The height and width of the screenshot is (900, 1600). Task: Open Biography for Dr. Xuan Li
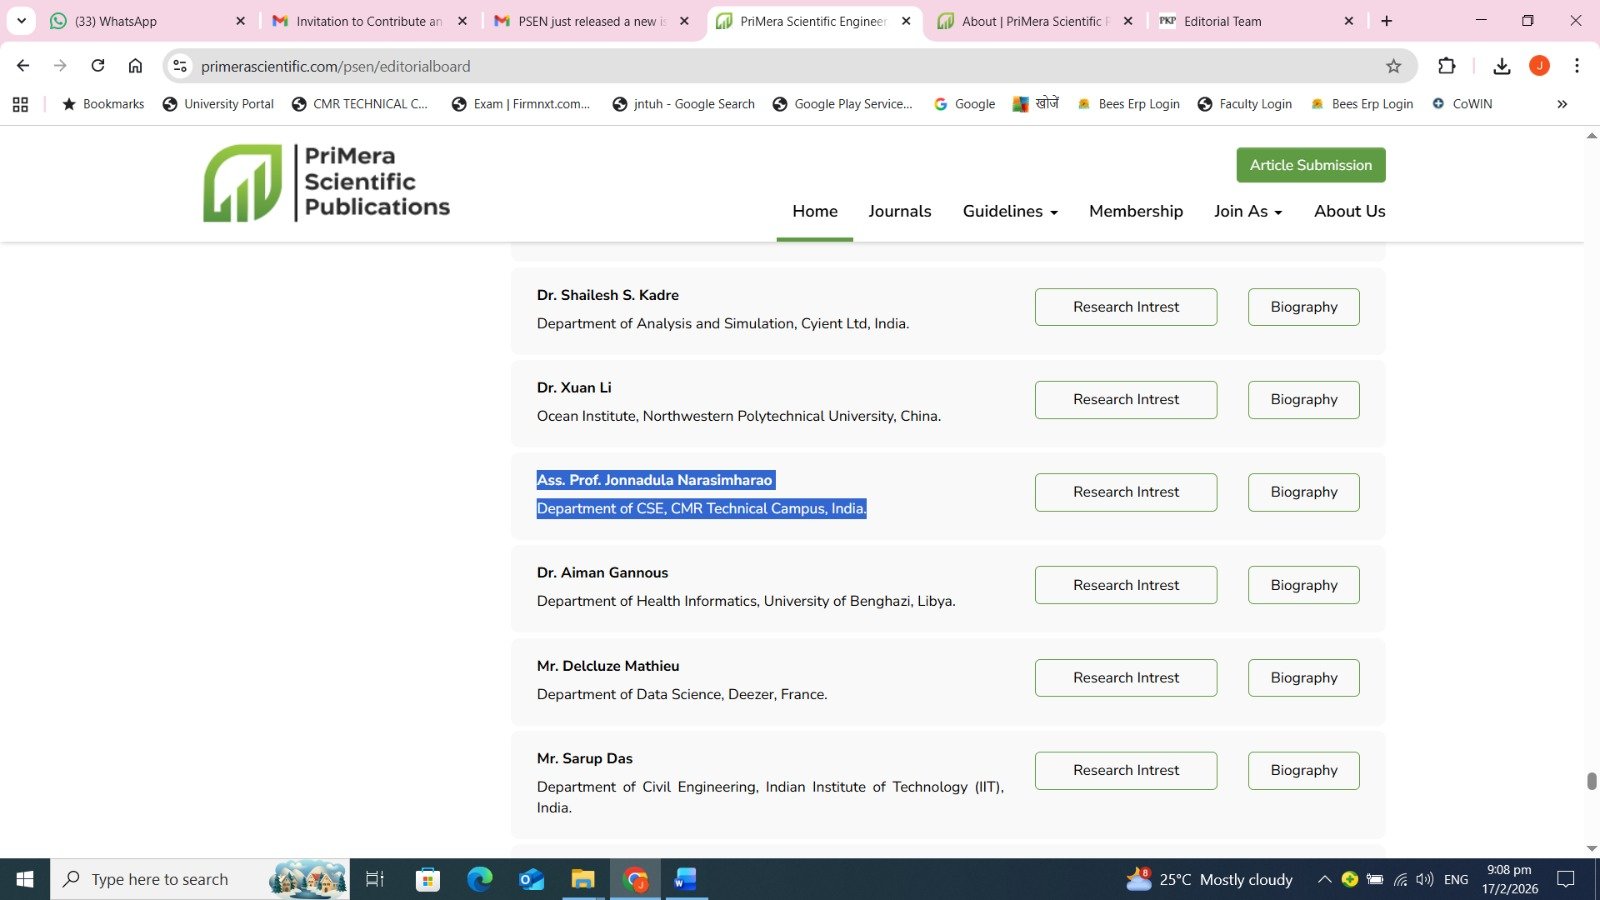point(1303,399)
